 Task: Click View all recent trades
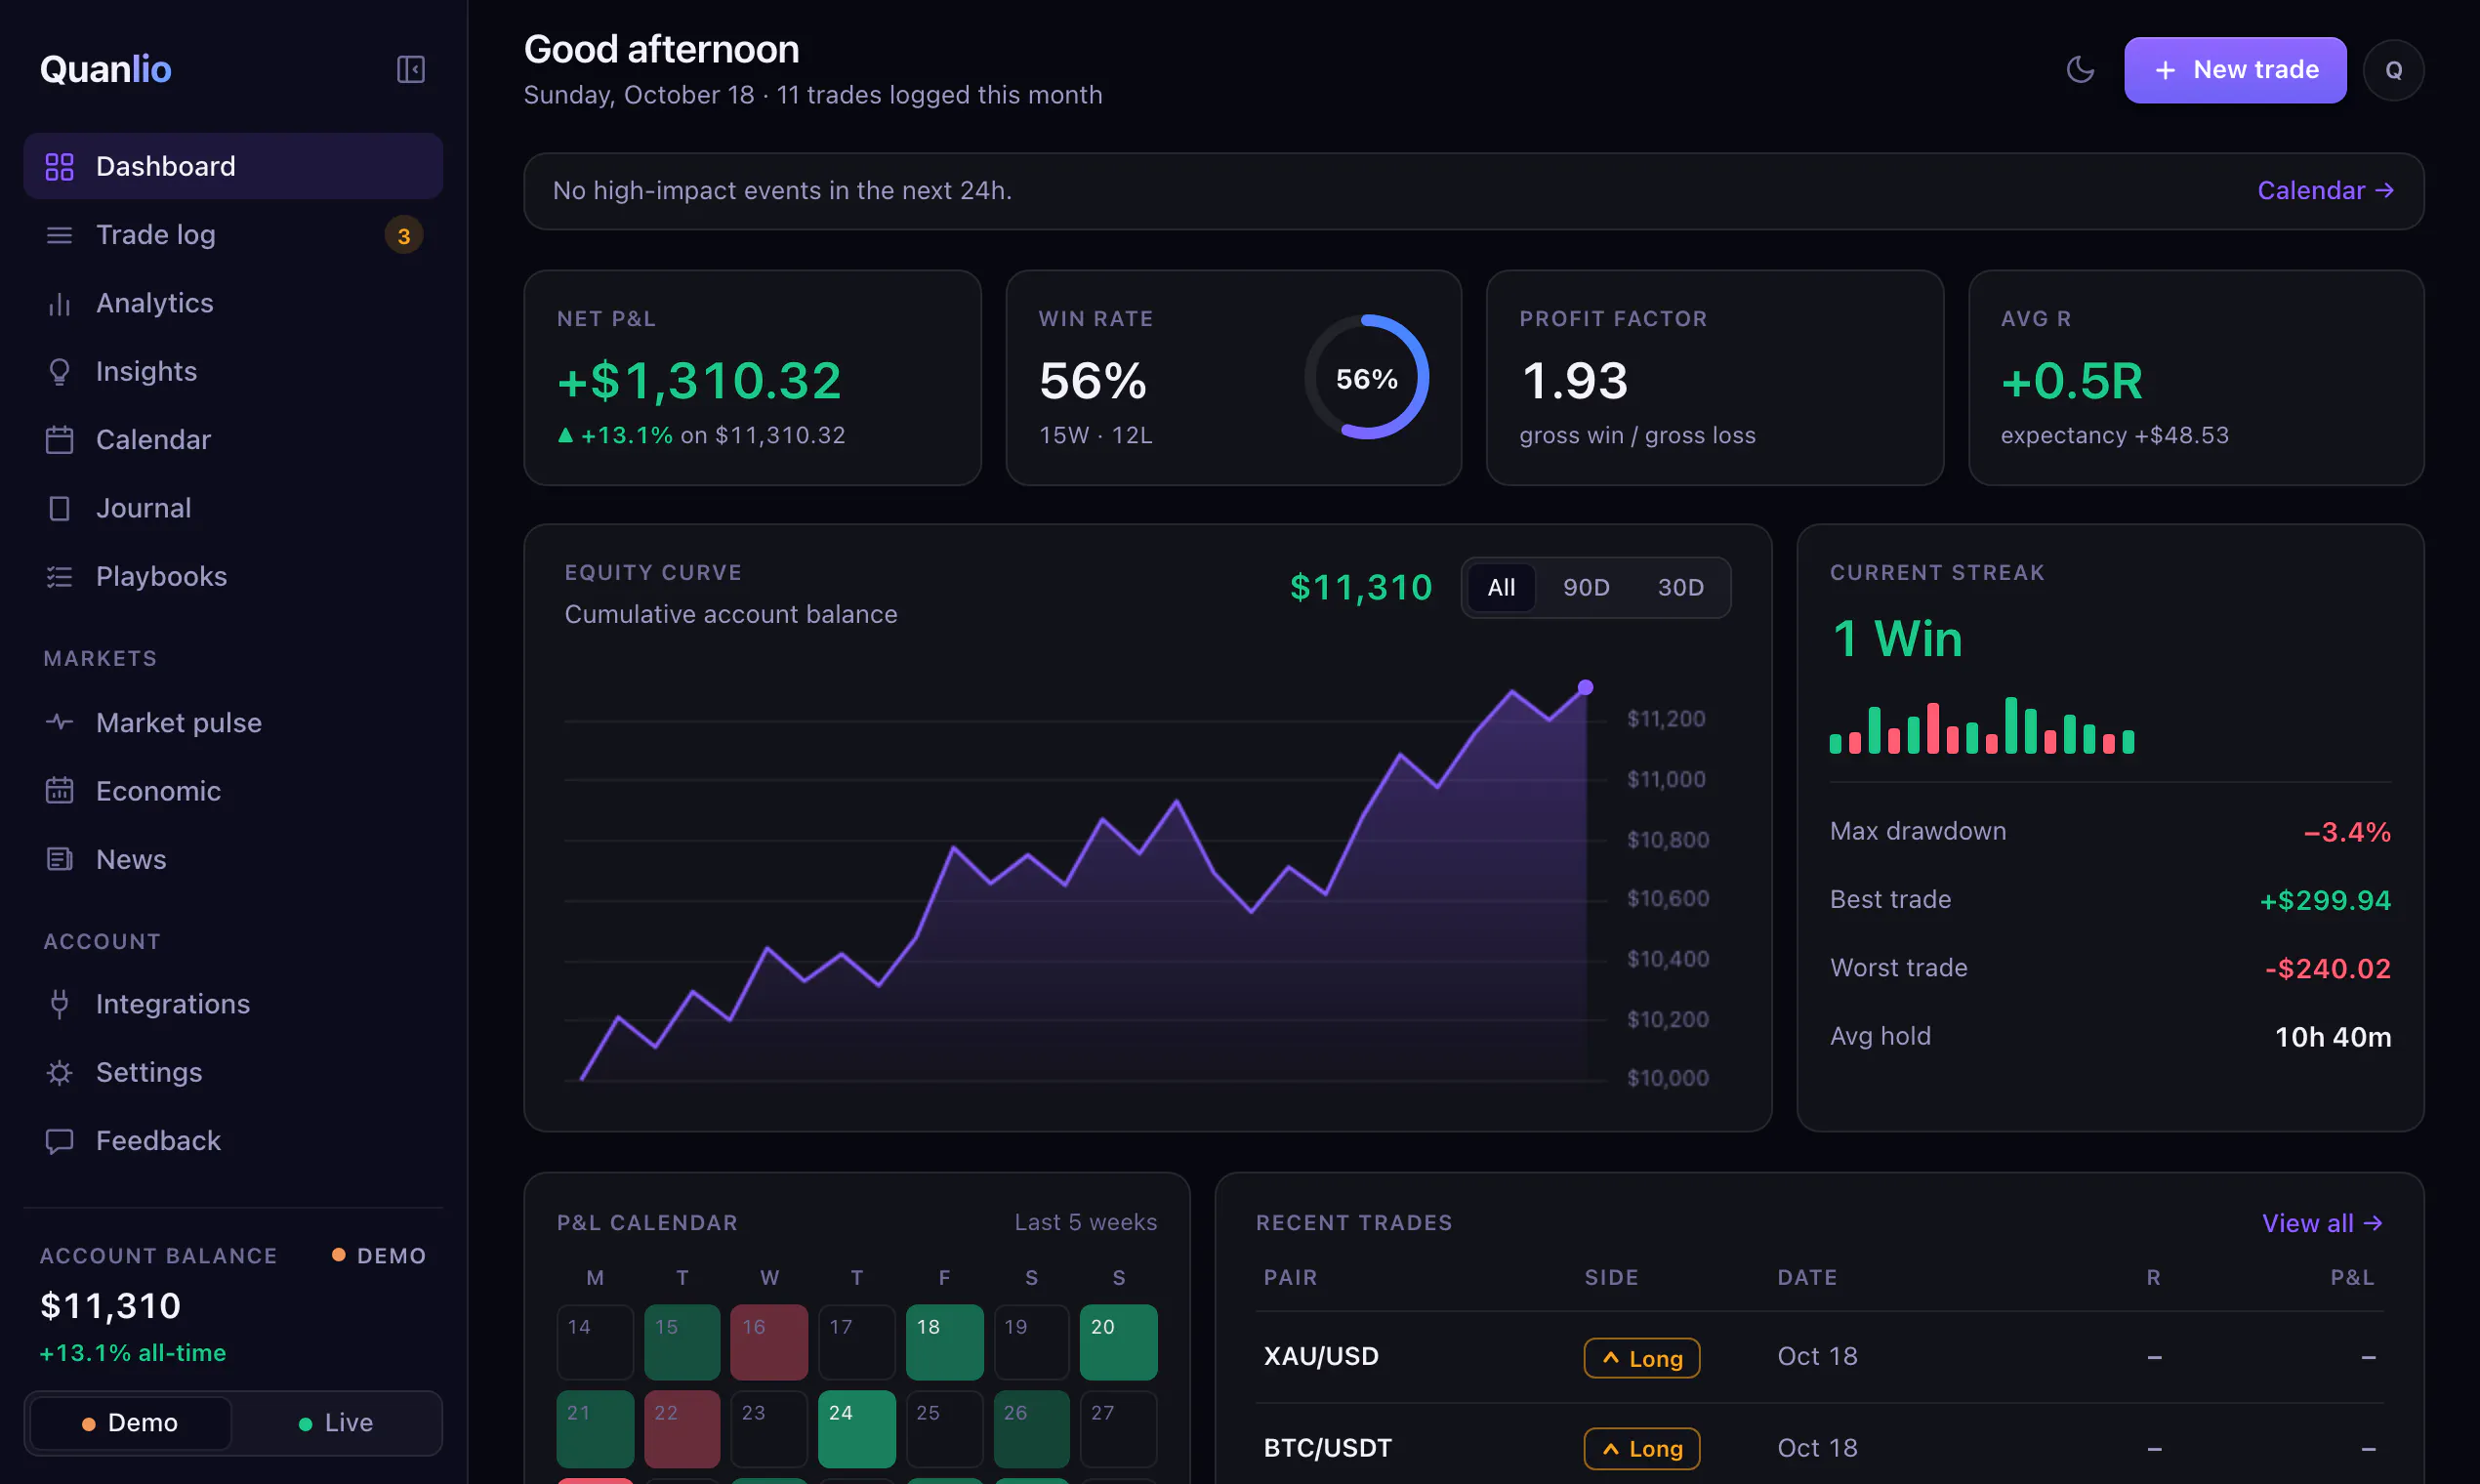click(2322, 1223)
